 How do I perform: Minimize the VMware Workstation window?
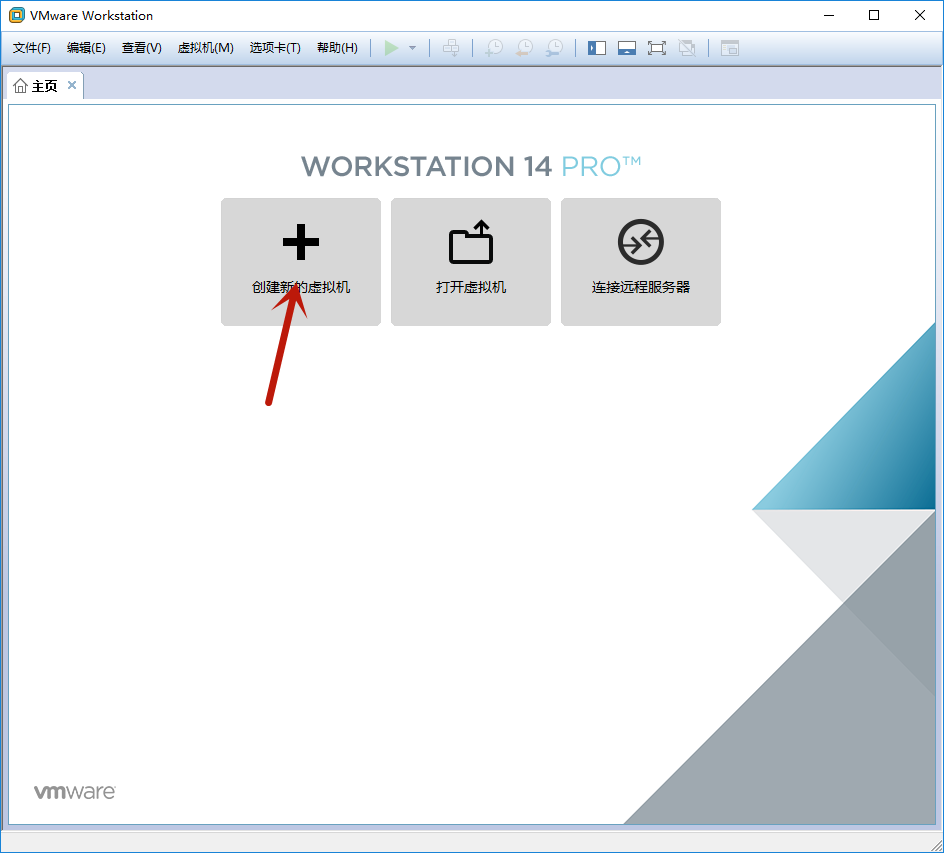(829, 16)
